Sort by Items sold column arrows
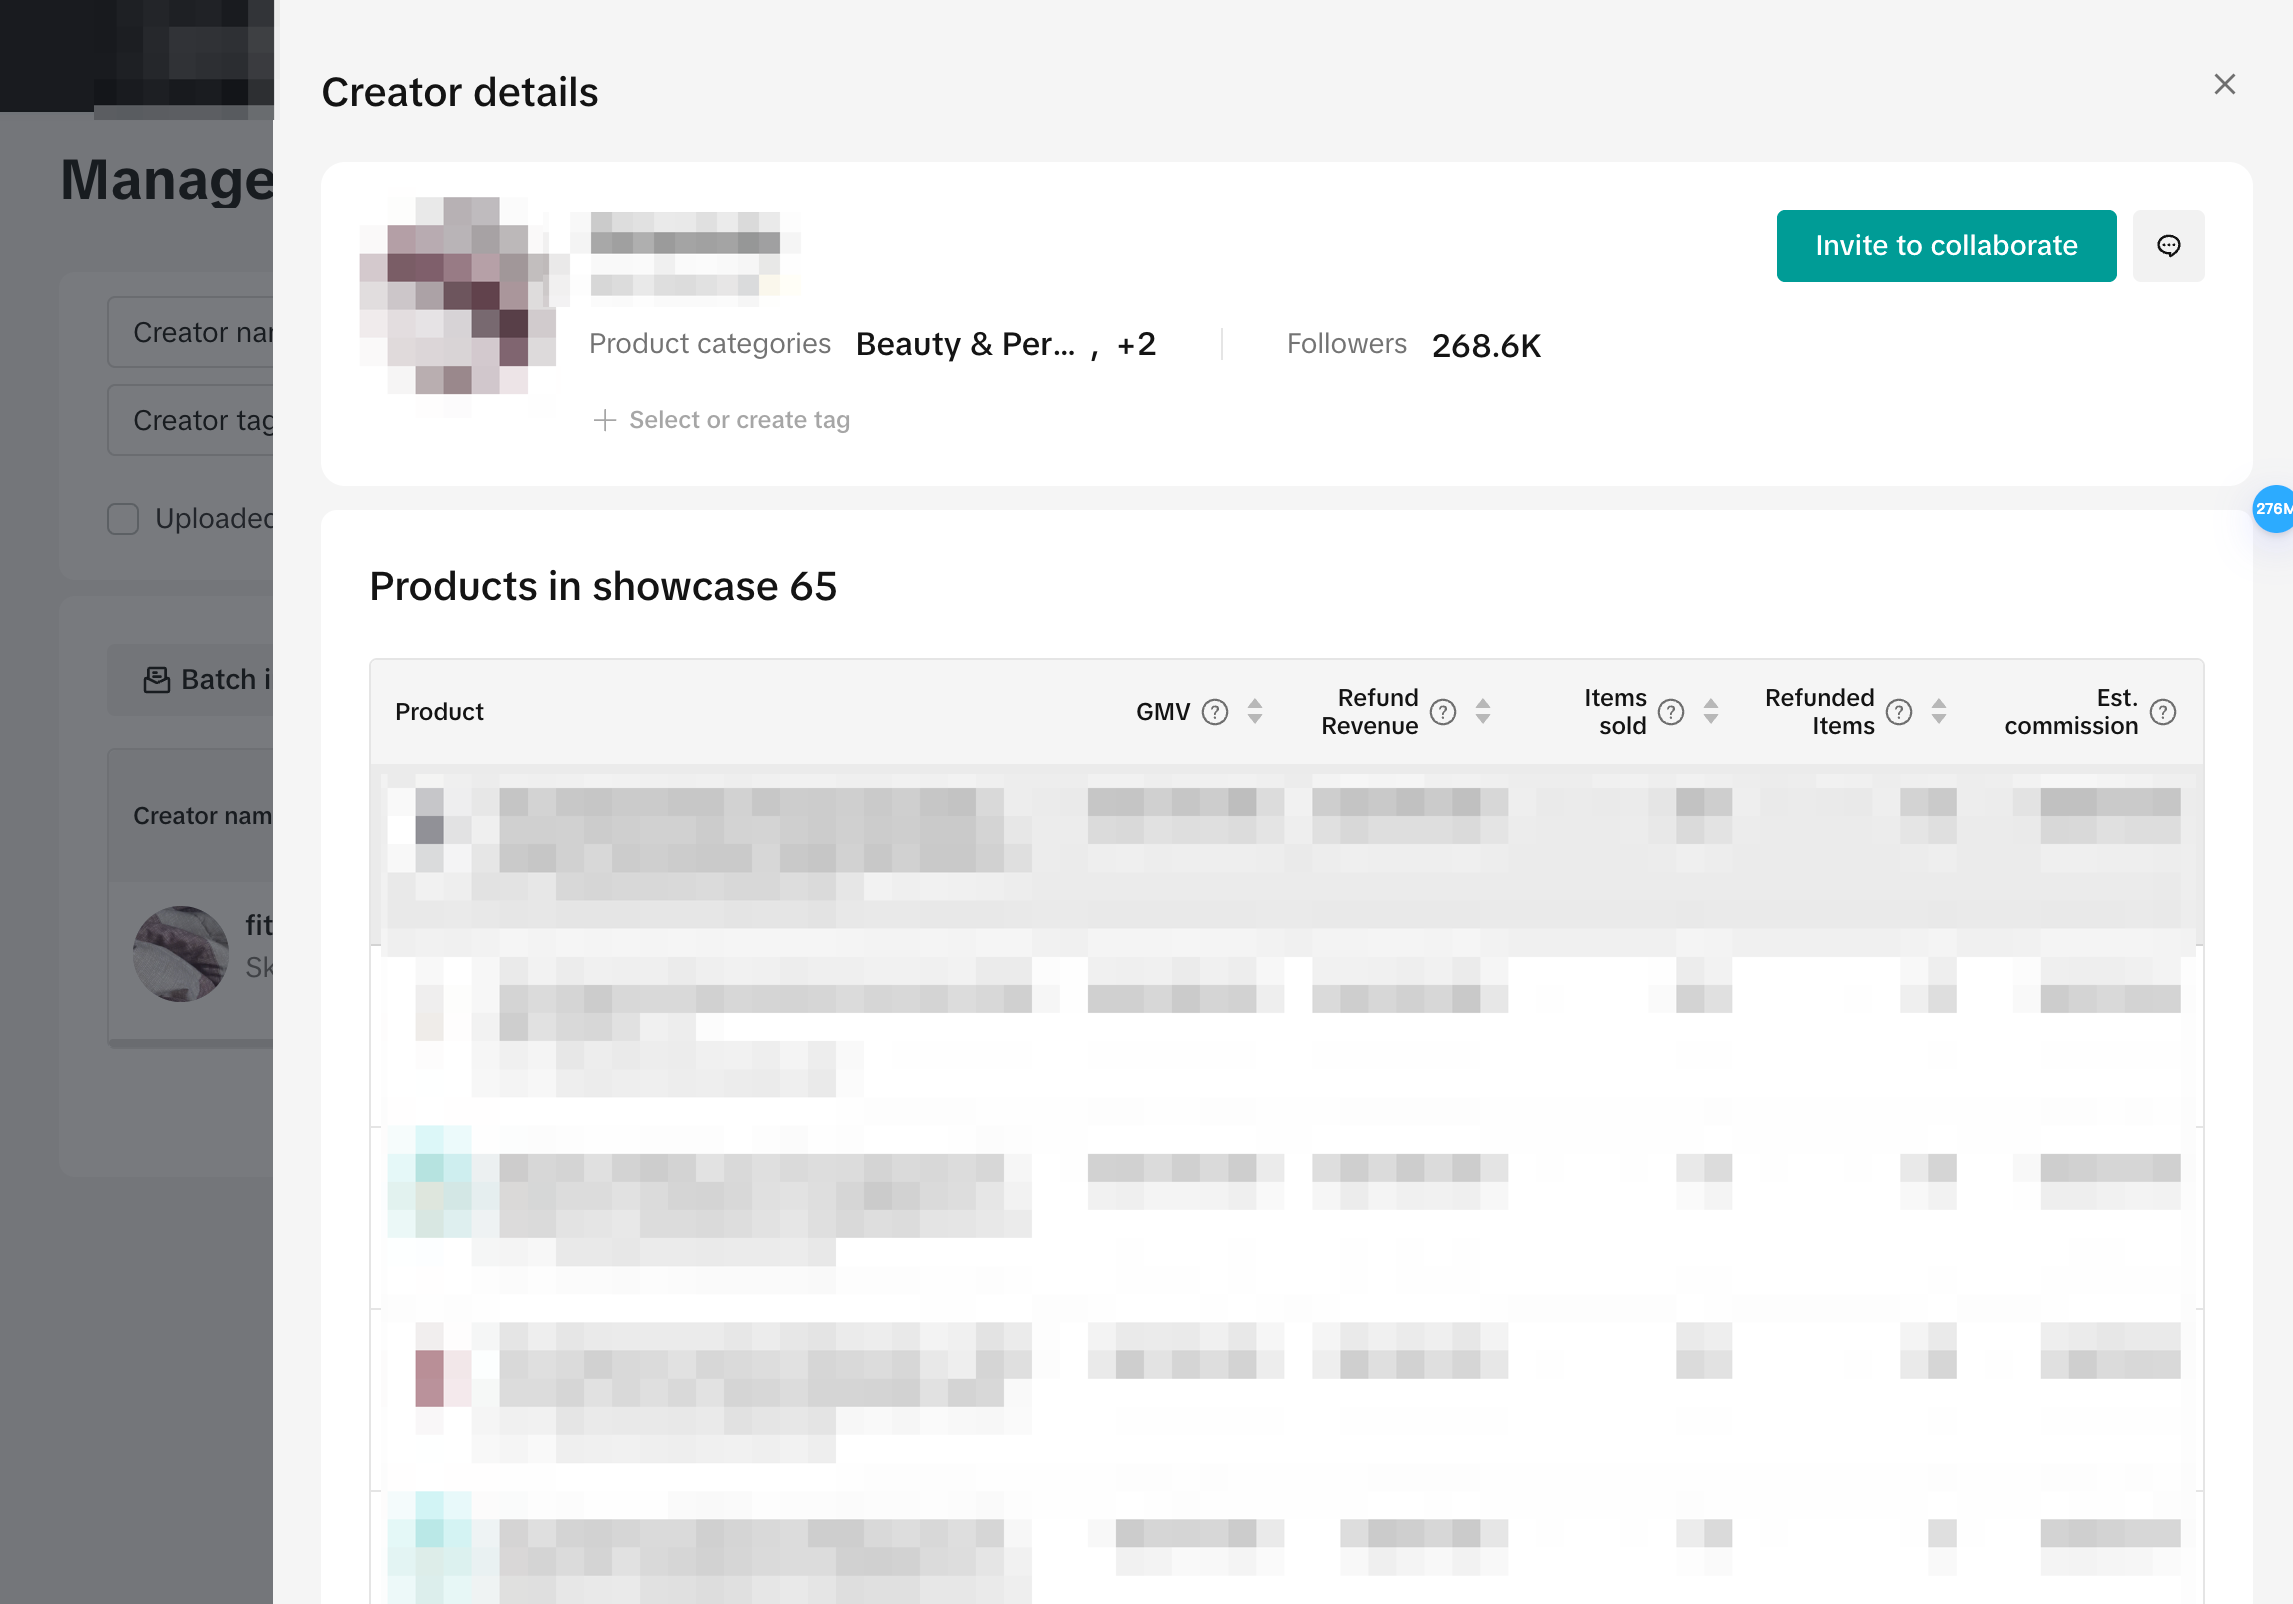 point(1711,712)
